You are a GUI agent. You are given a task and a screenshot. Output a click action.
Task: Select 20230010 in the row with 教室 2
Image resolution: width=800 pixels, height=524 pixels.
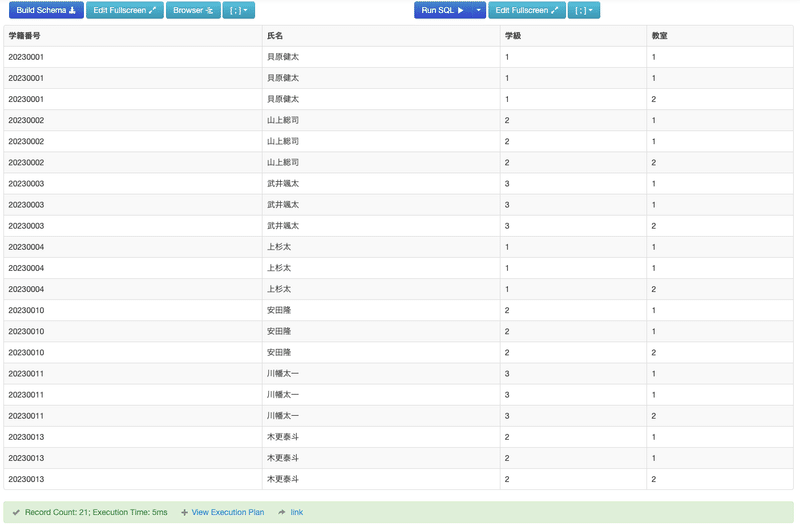[26, 352]
